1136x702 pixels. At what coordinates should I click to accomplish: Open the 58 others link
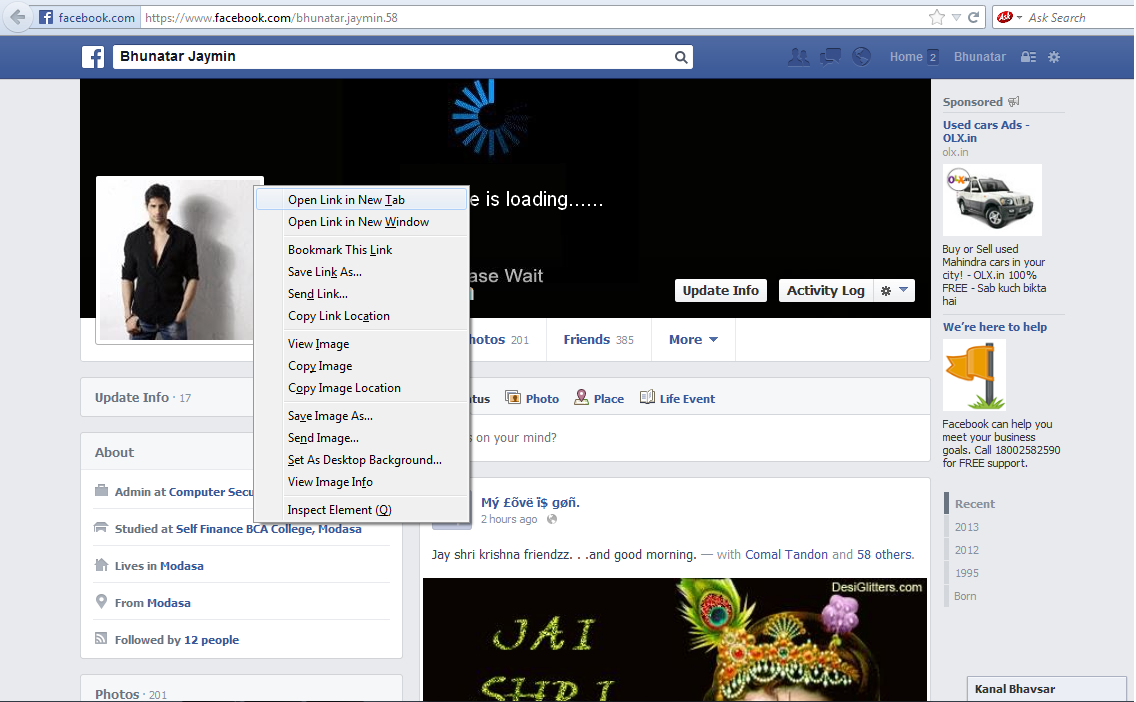tap(884, 554)
